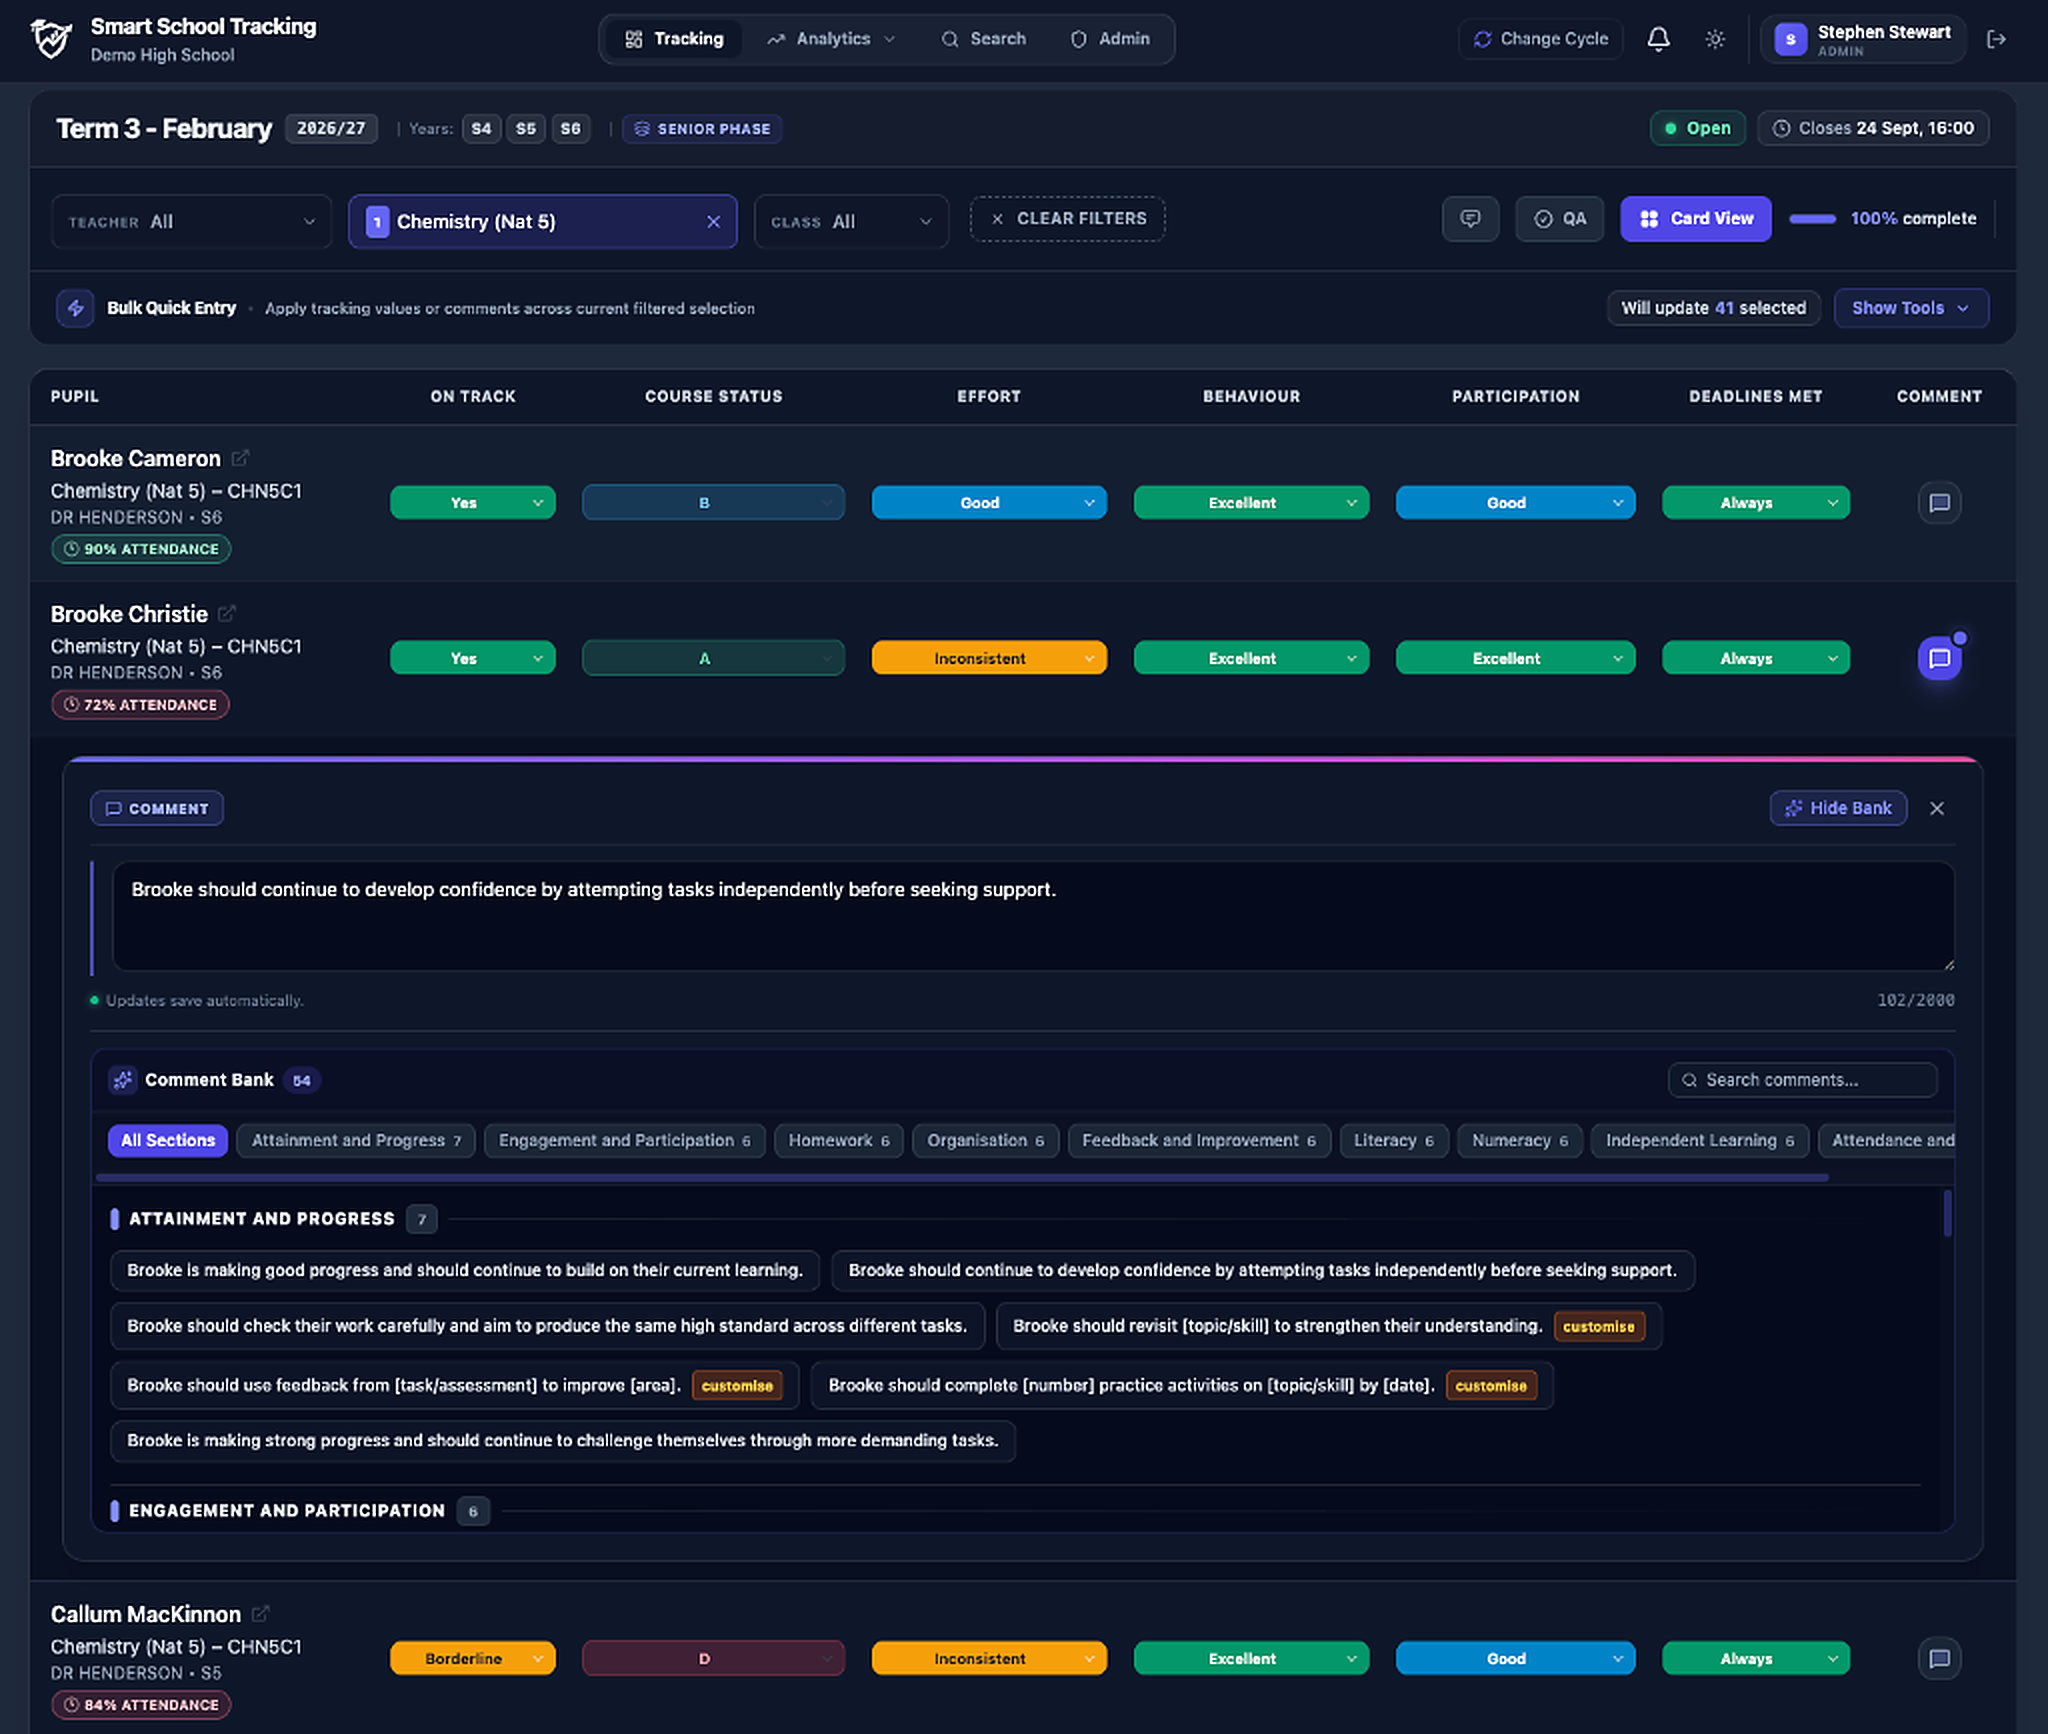
Task: Click Brooke Christie's active comment icon
Action: click(1939, 658)
